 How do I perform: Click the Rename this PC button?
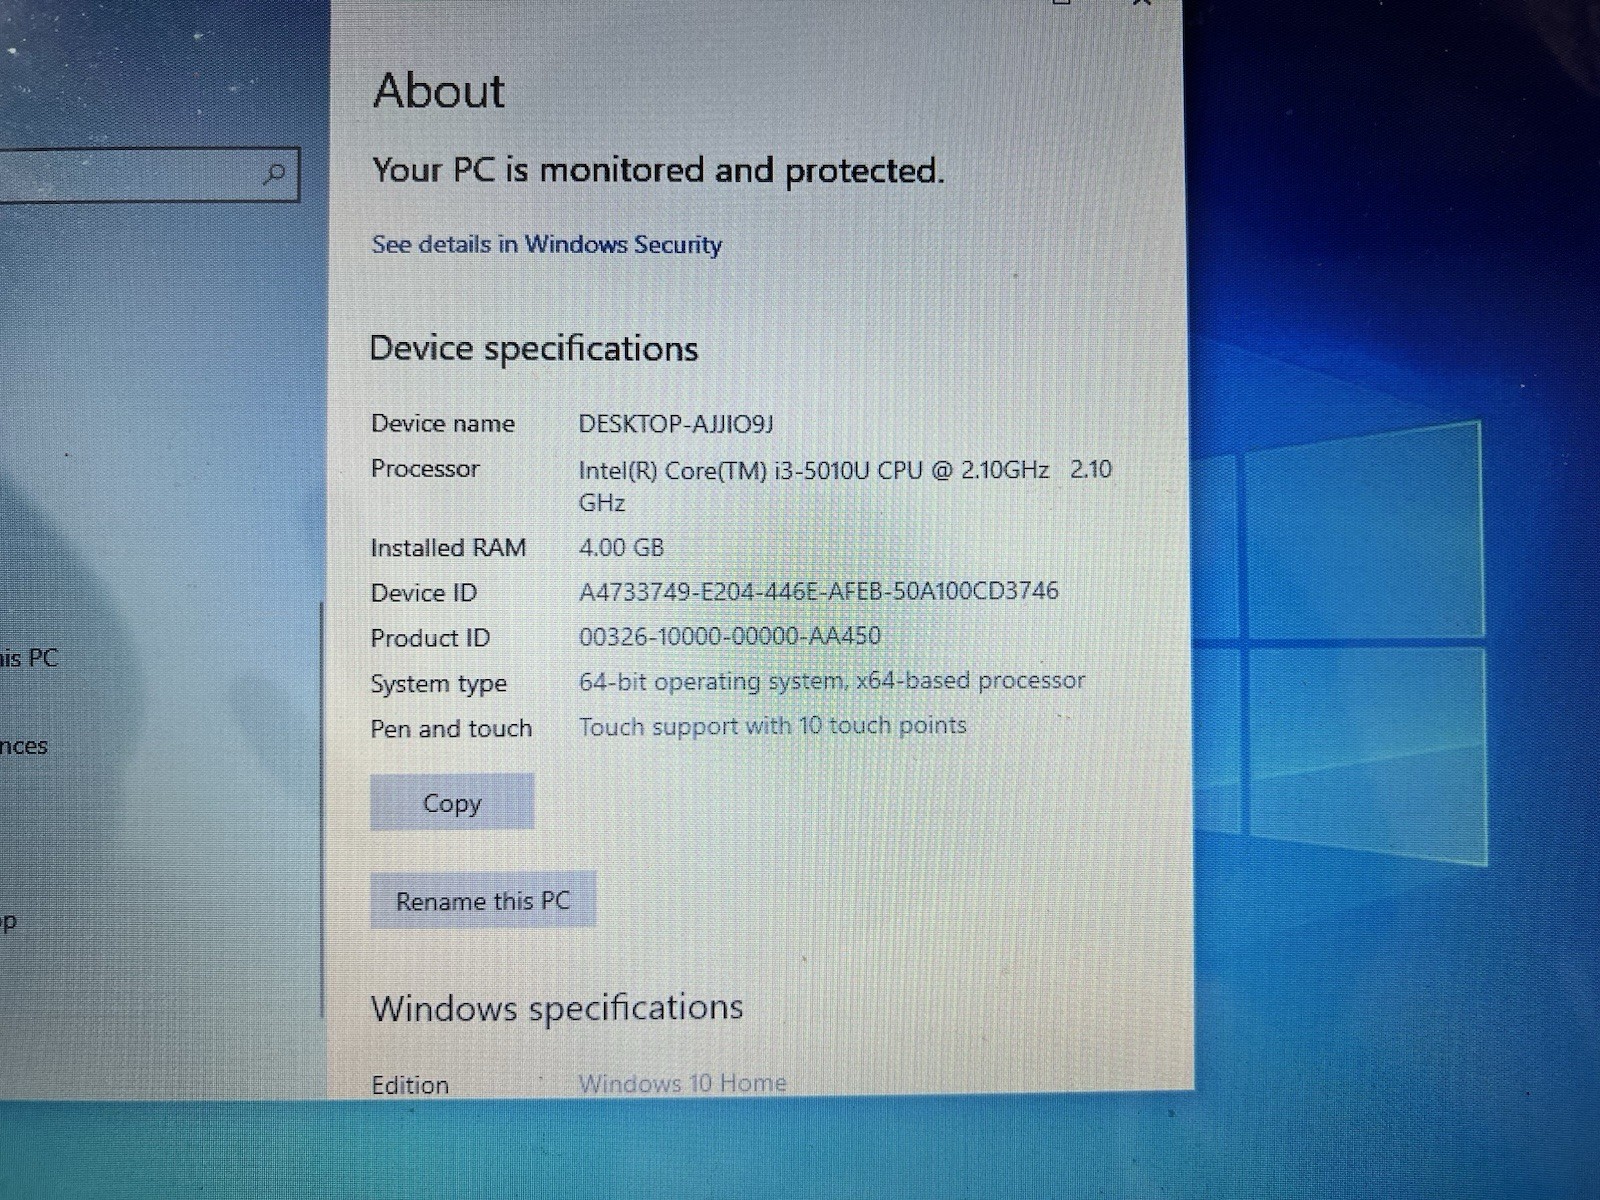point(483,900)
